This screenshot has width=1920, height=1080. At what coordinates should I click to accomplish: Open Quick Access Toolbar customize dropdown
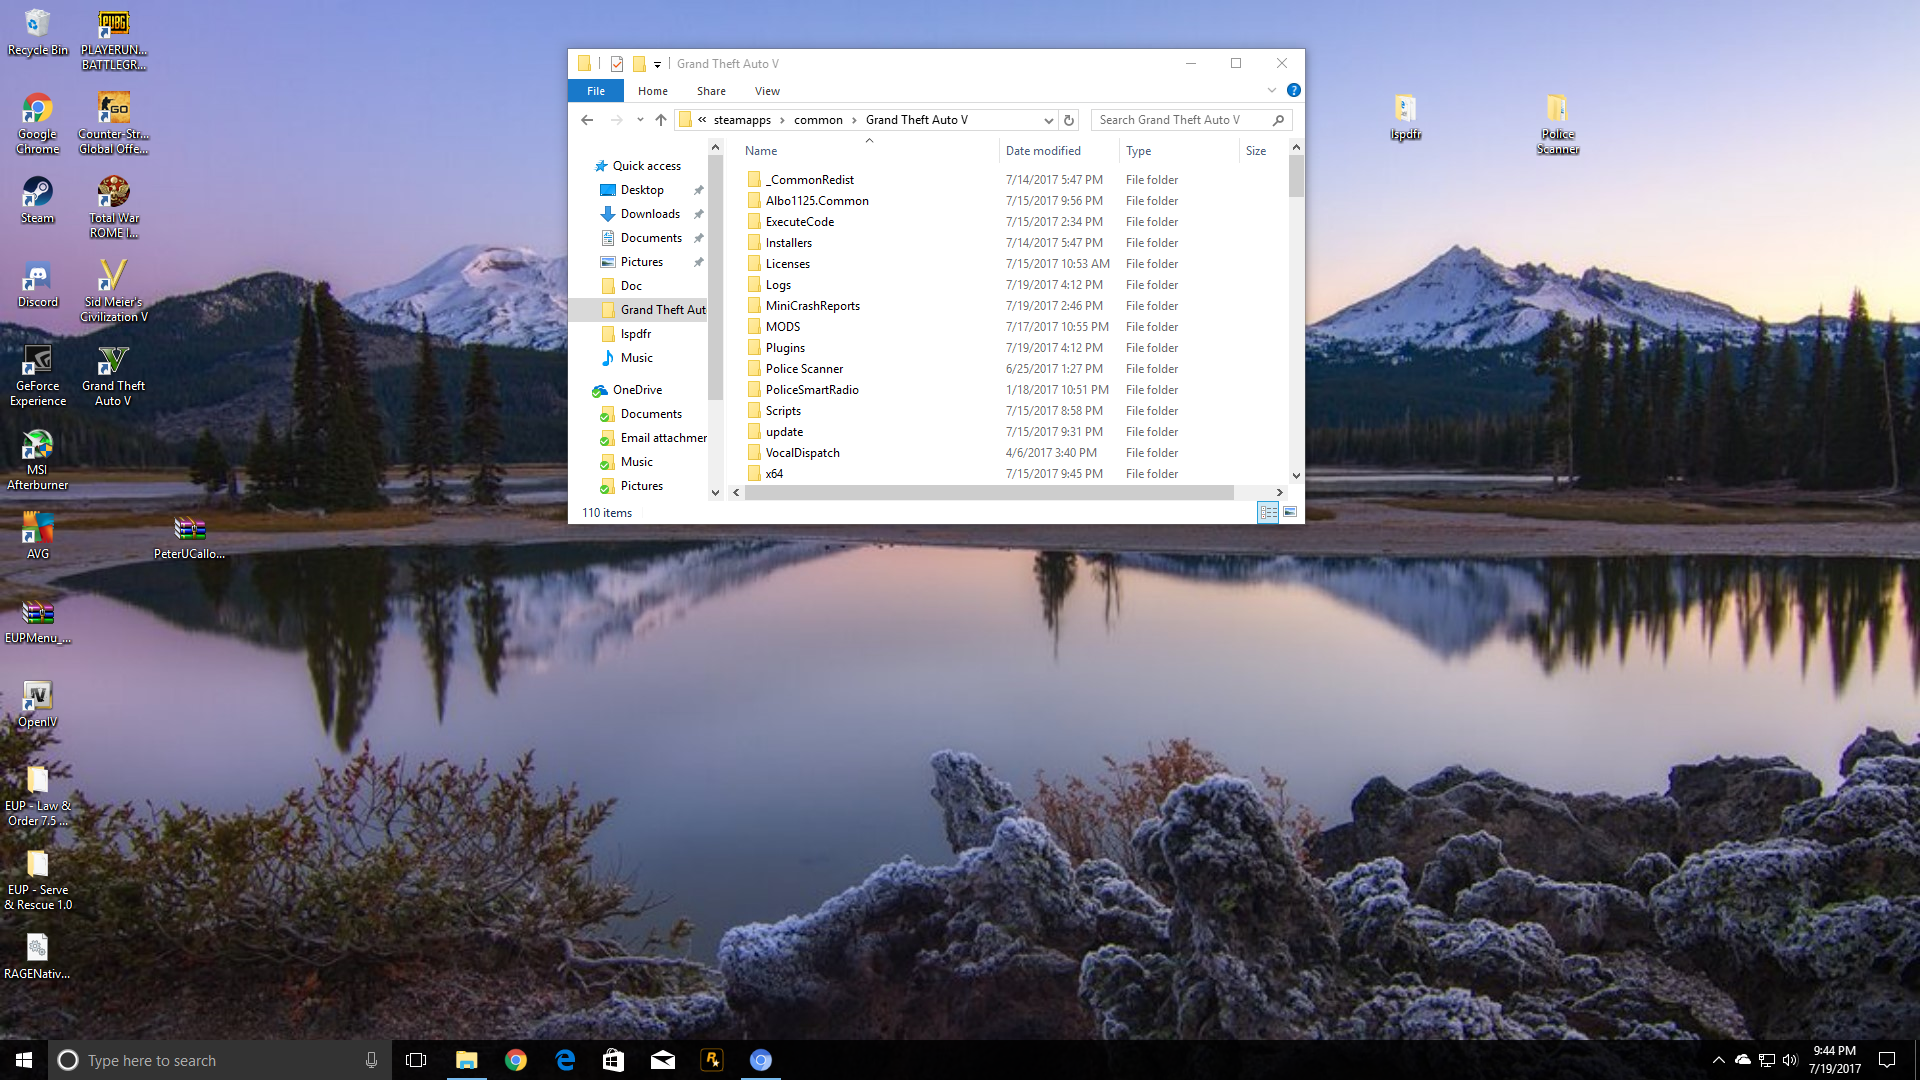657,64
